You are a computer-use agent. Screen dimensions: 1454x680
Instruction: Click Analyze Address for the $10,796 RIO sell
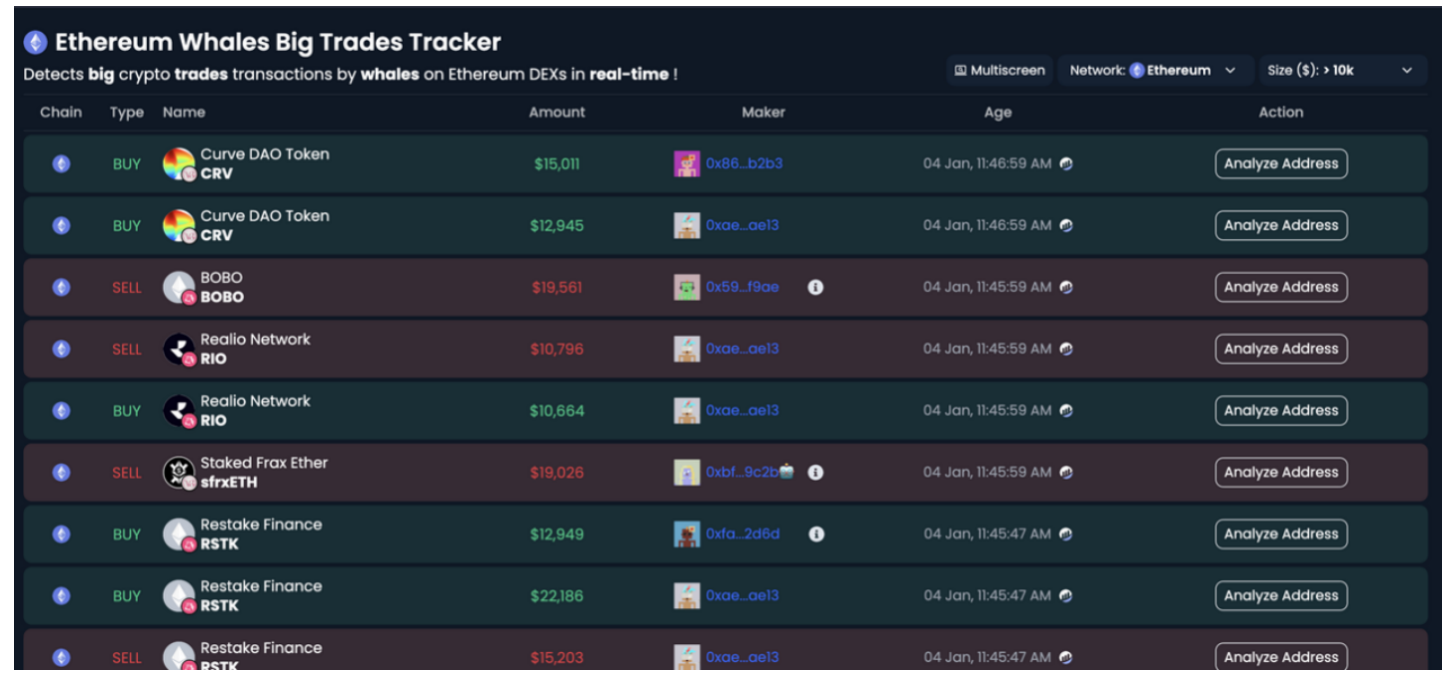tap(1281, 349)
